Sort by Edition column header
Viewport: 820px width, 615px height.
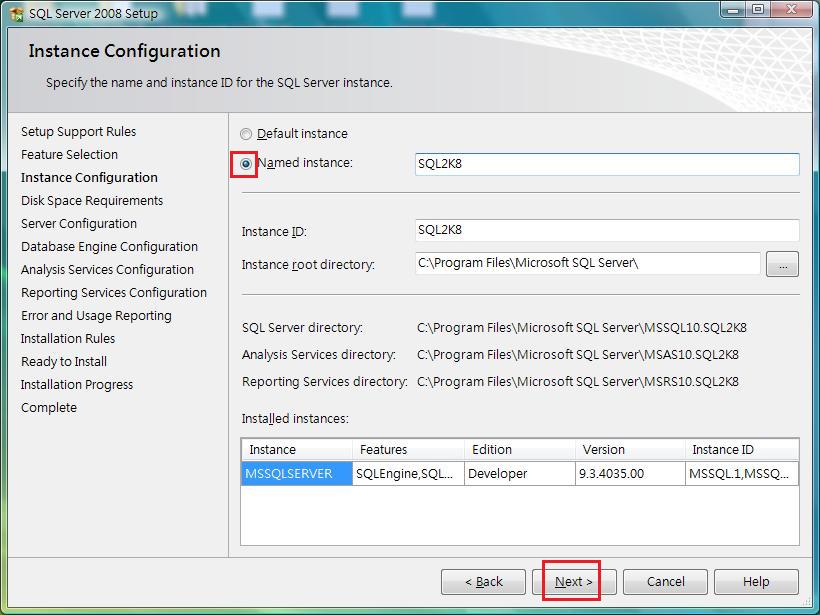520,450
